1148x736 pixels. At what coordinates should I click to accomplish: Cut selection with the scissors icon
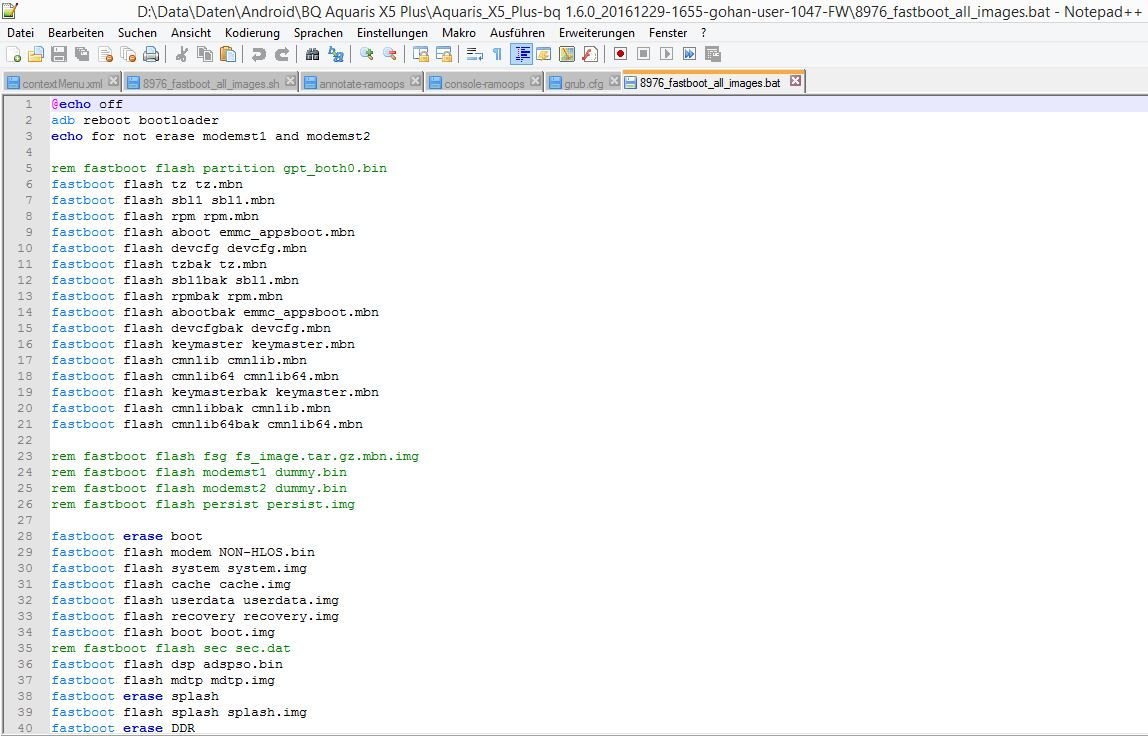click(182, 54)
